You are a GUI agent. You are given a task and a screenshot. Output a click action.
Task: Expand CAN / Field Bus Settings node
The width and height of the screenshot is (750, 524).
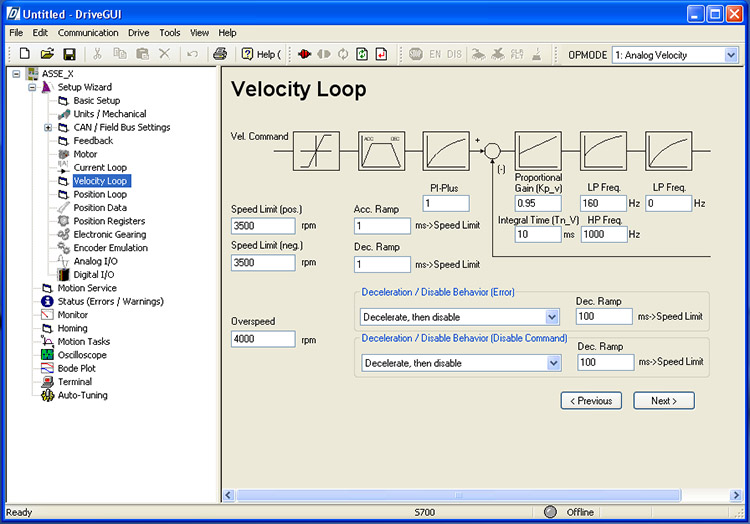(48, 128)
